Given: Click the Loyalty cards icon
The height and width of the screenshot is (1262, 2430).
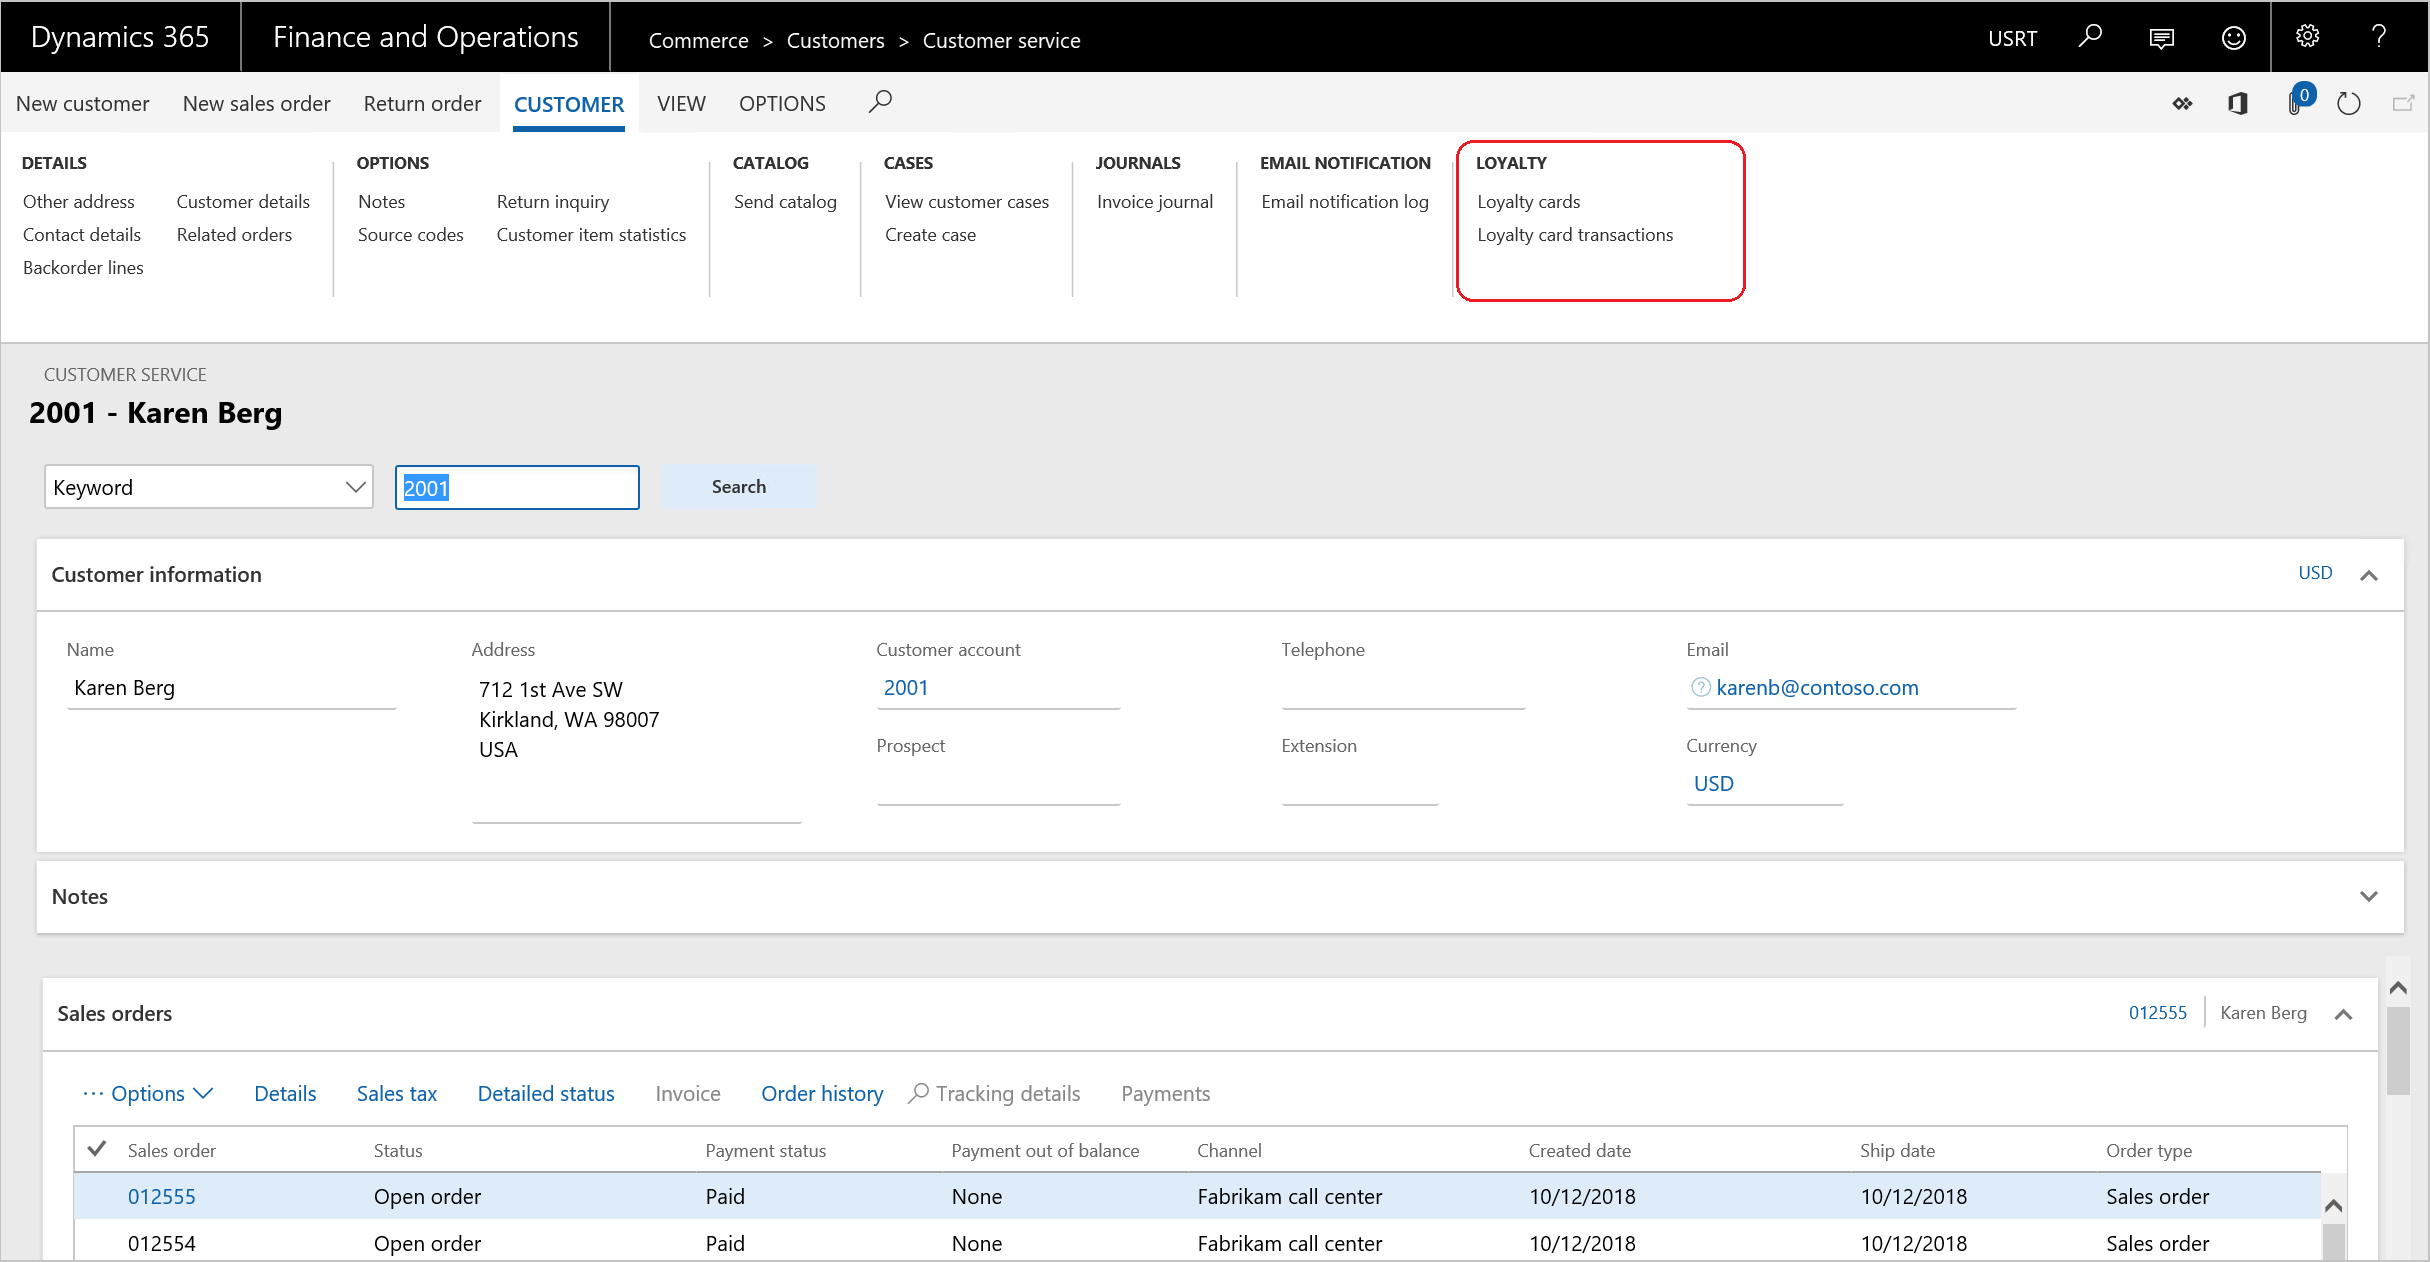Looking at the screenshot, I should point(1528,201).
